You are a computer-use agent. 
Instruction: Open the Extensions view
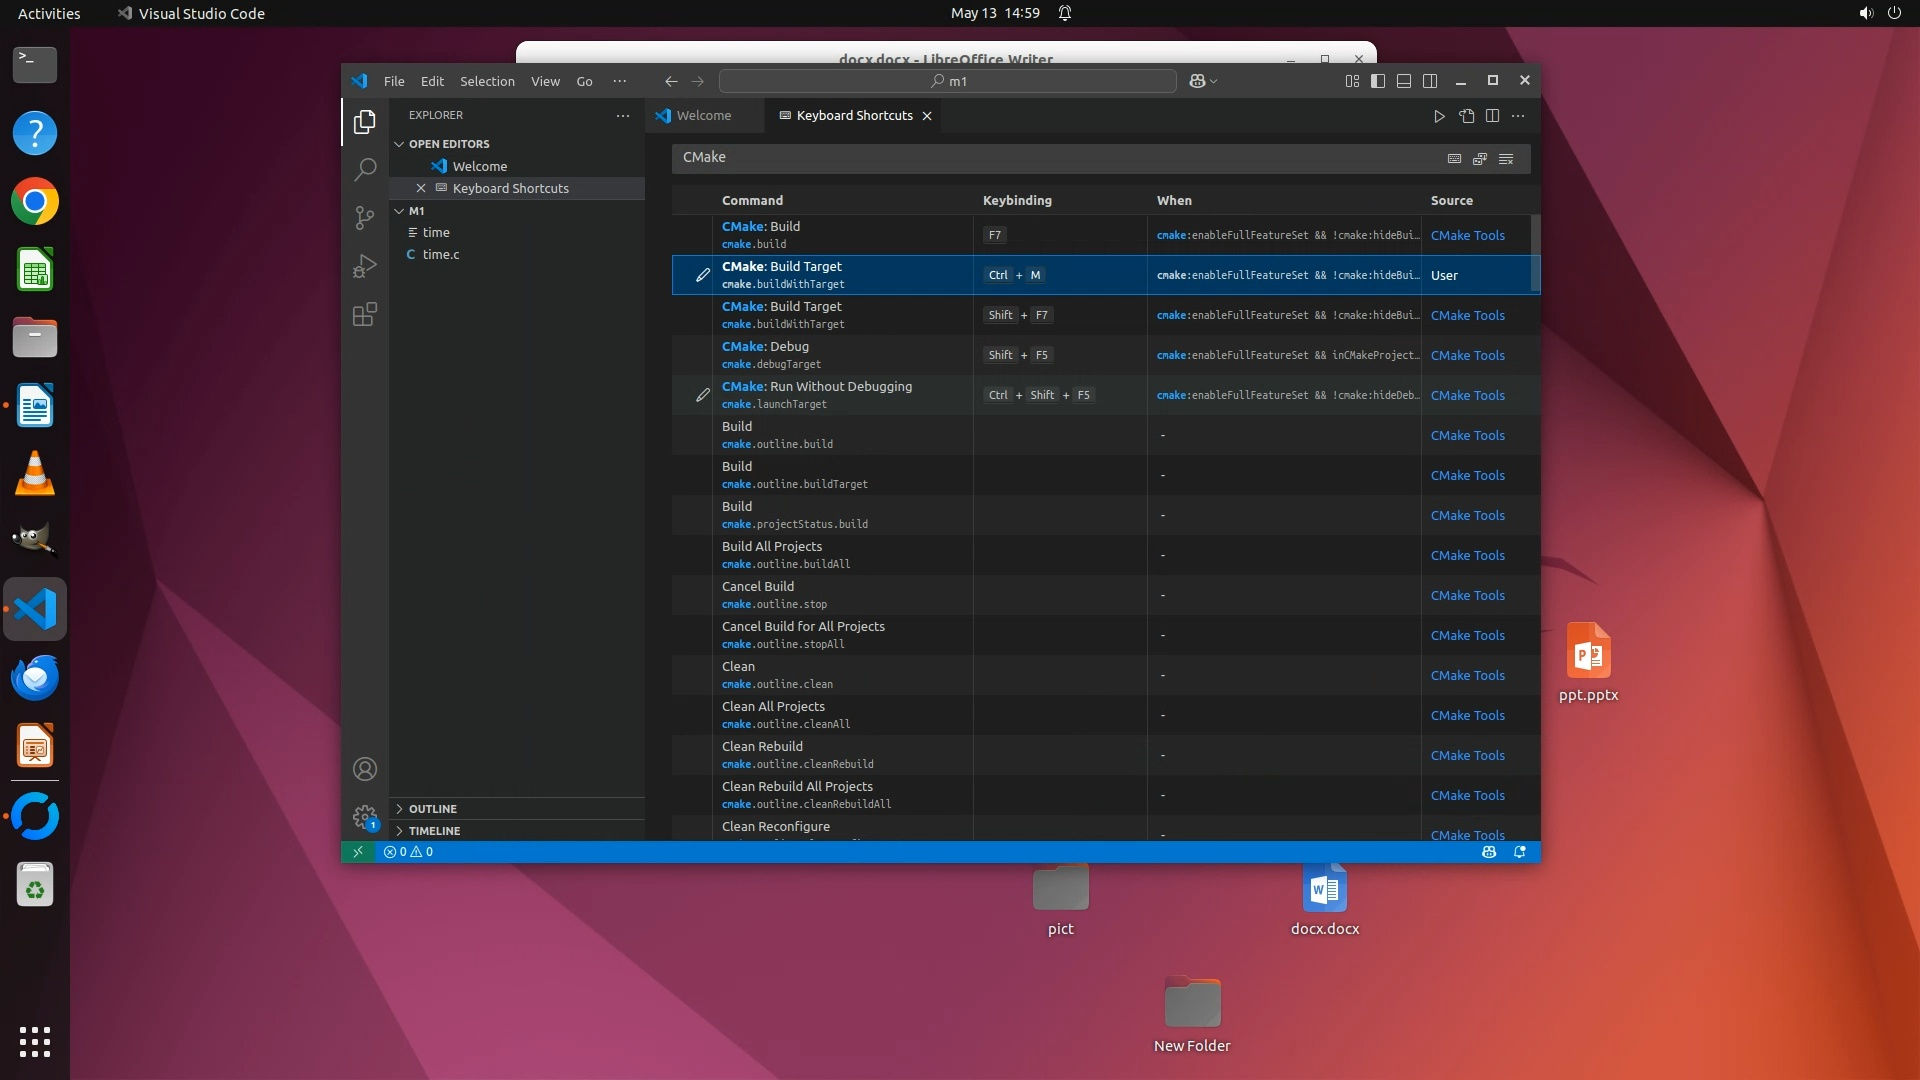pos(365,315)
